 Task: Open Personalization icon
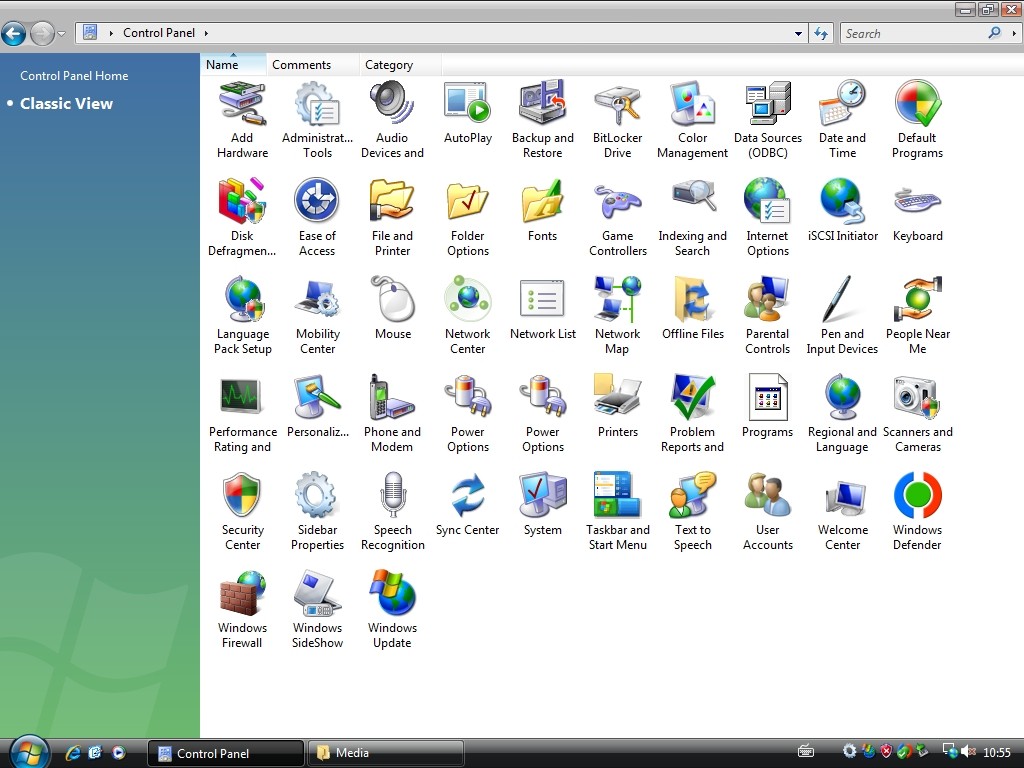tap(317, 397)
